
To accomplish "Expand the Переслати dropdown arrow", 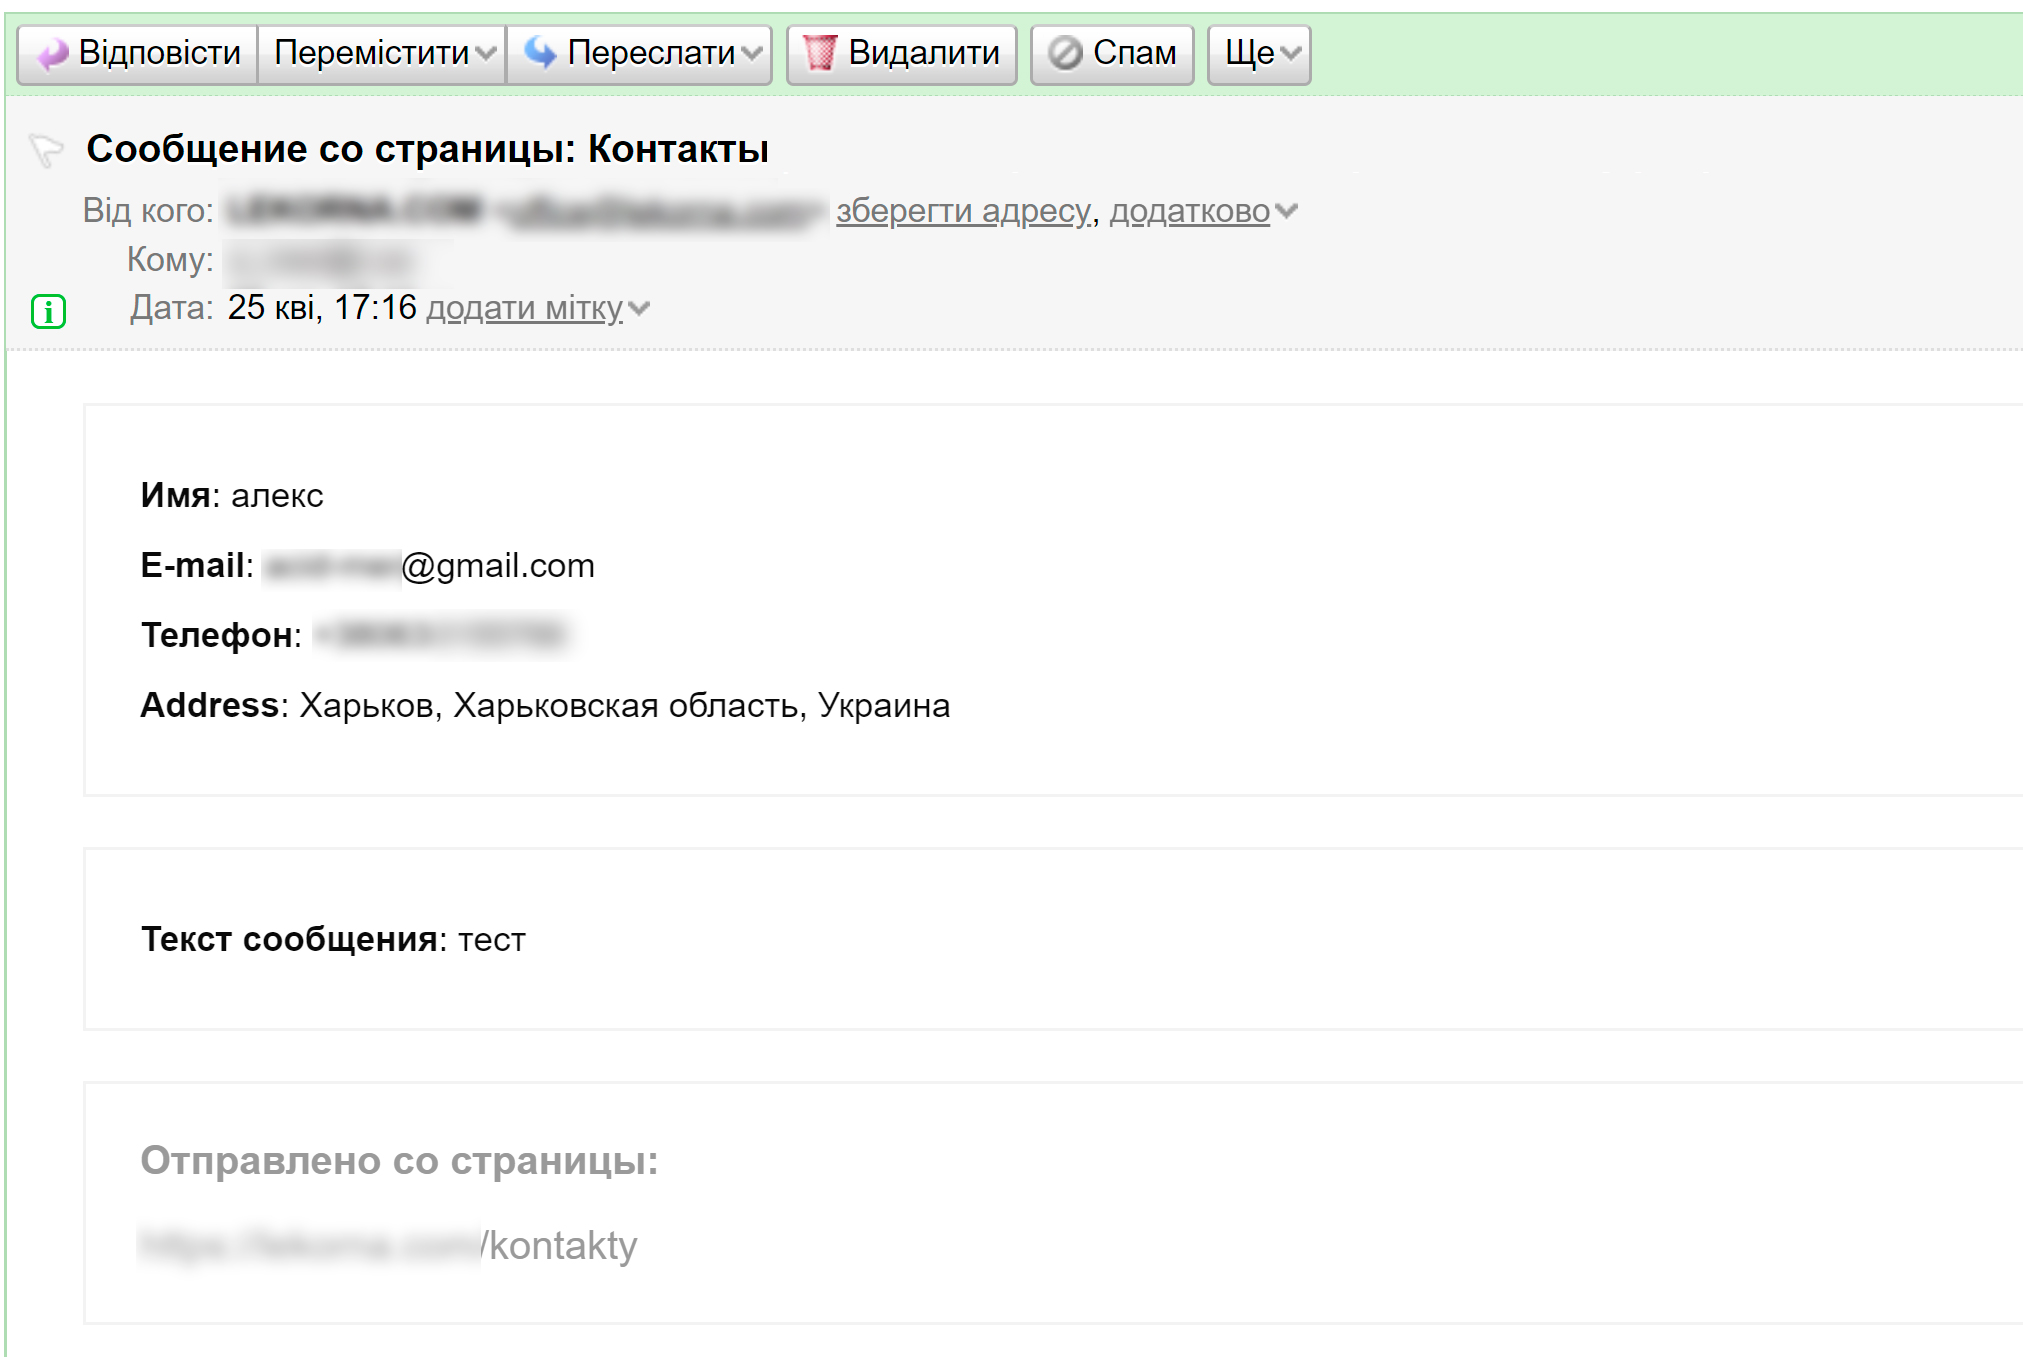I will [x=752, y=53].
